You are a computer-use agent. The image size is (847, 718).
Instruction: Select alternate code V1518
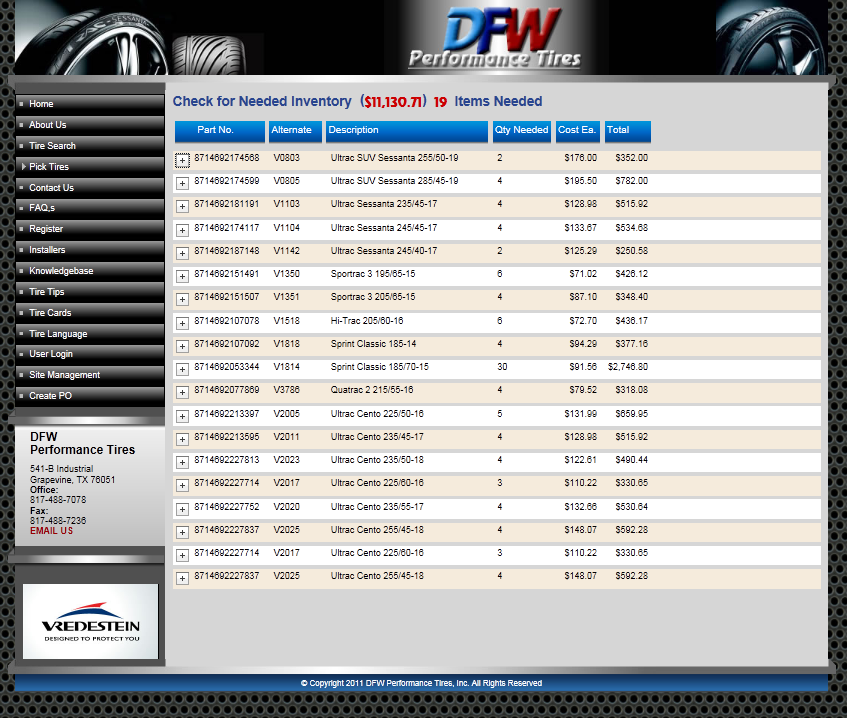point(286,321)
